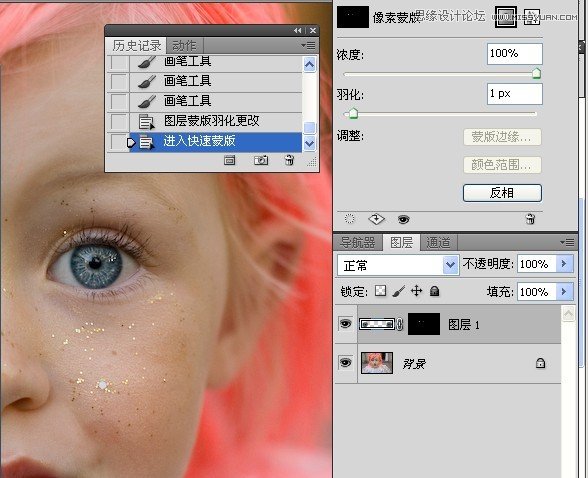Hide 图层 1 layer visibility
Screen dimensions: 588x478
click(345, 324)
